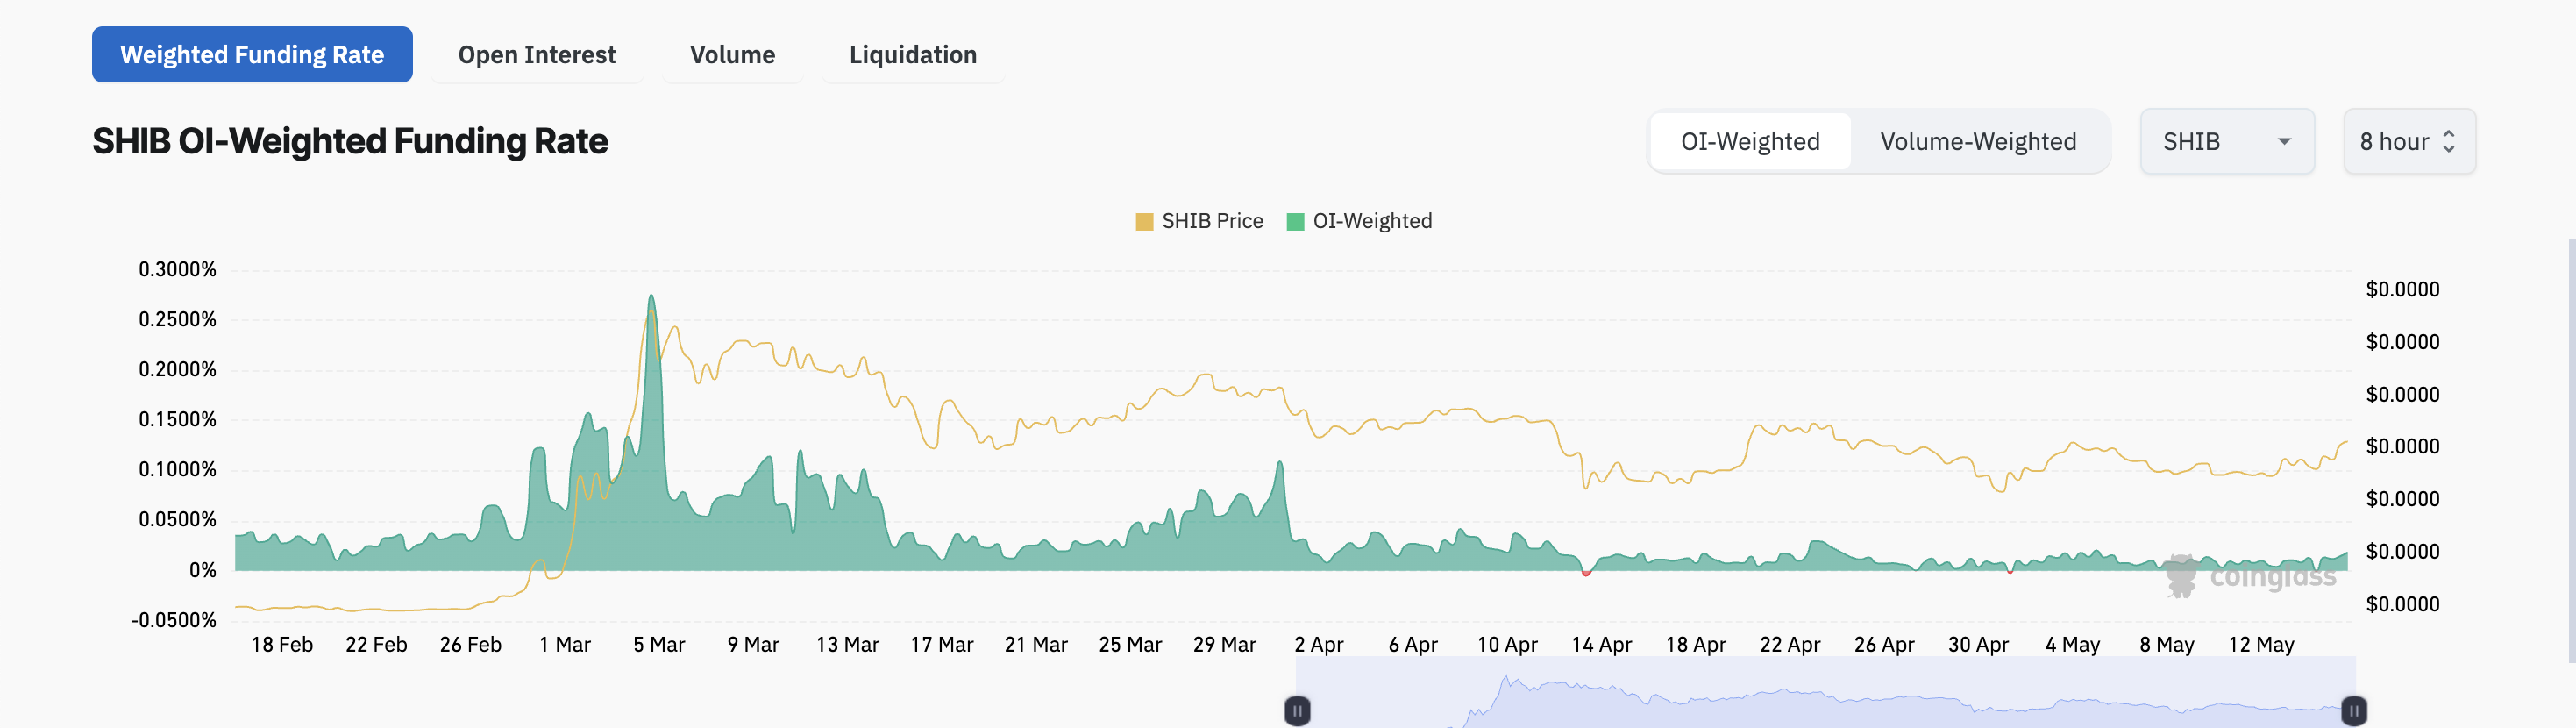The image size is (2576, 728).
Task: Click the red negative funding marker near 1 May
Action: coord(2009,571)
